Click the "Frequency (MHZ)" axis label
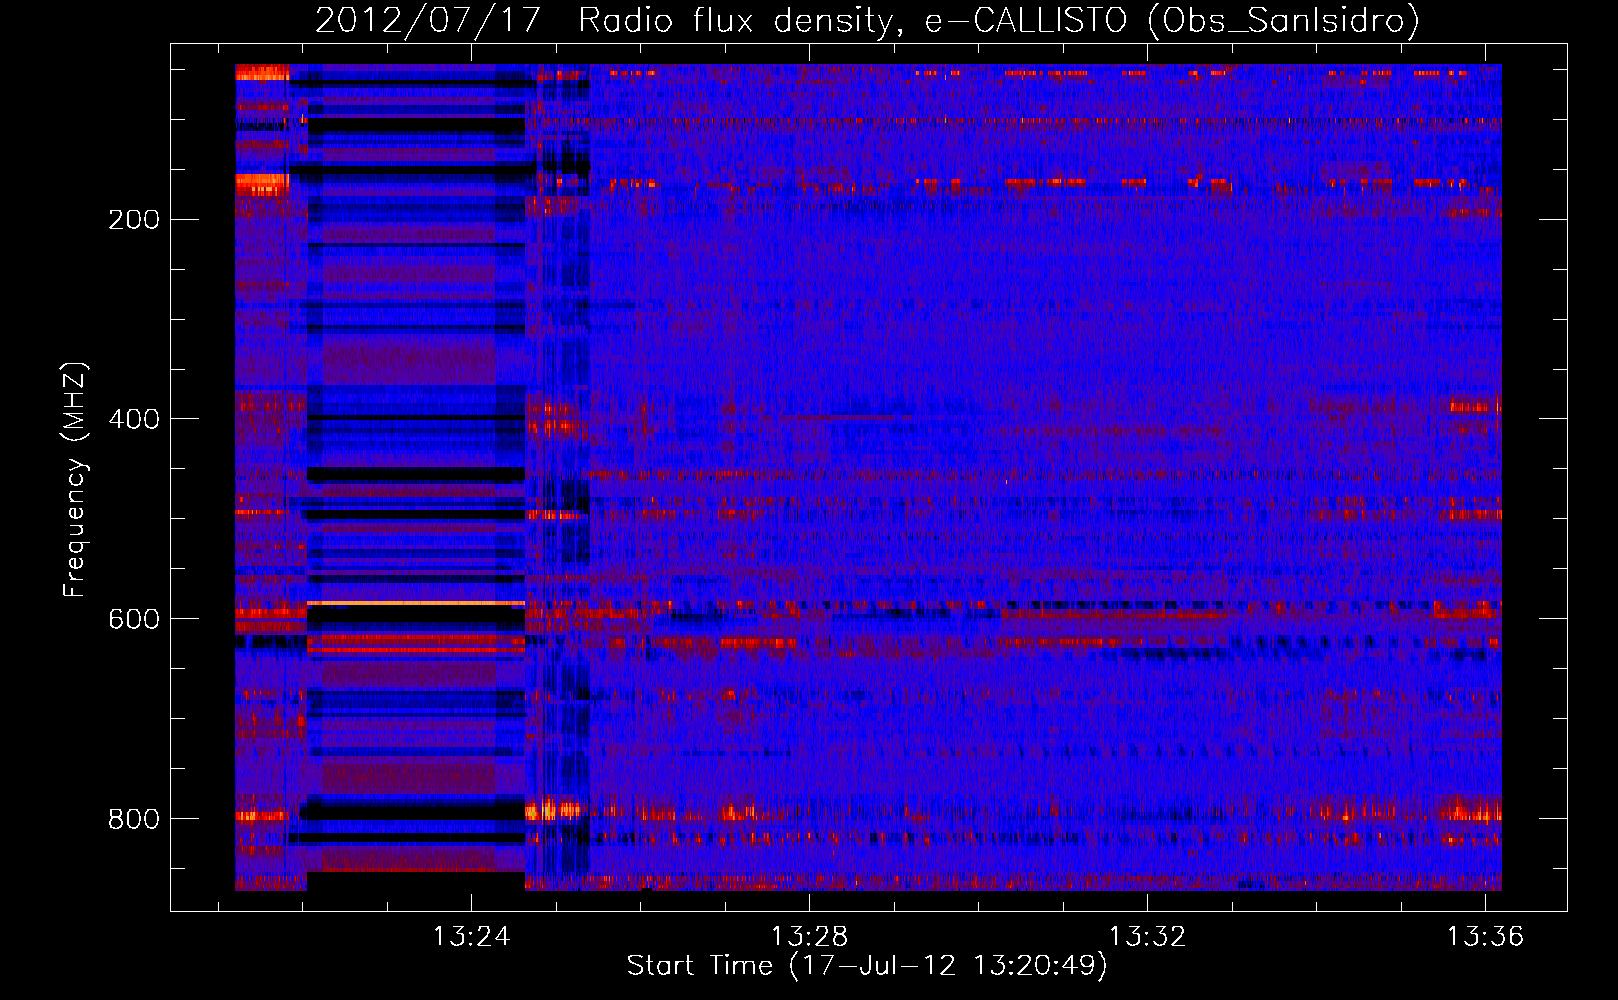The image size is (1618, 1000). [75, 479]
